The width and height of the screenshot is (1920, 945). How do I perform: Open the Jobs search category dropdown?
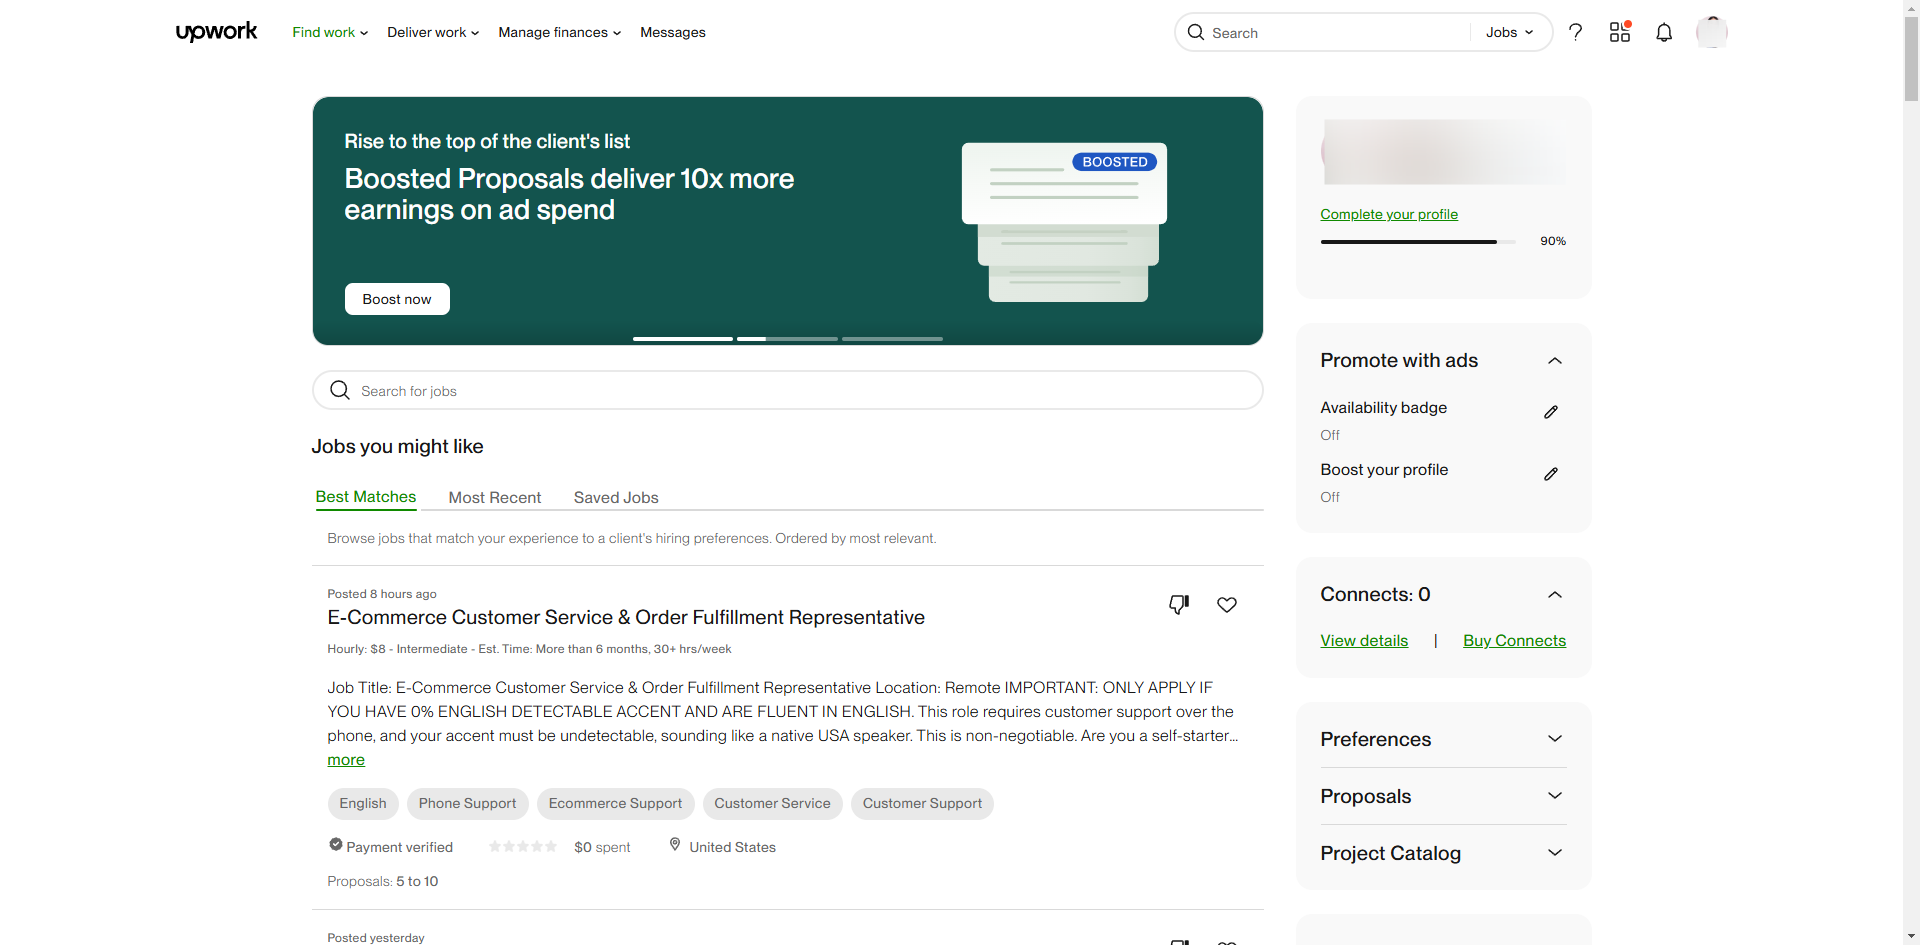coord(1509,32)
